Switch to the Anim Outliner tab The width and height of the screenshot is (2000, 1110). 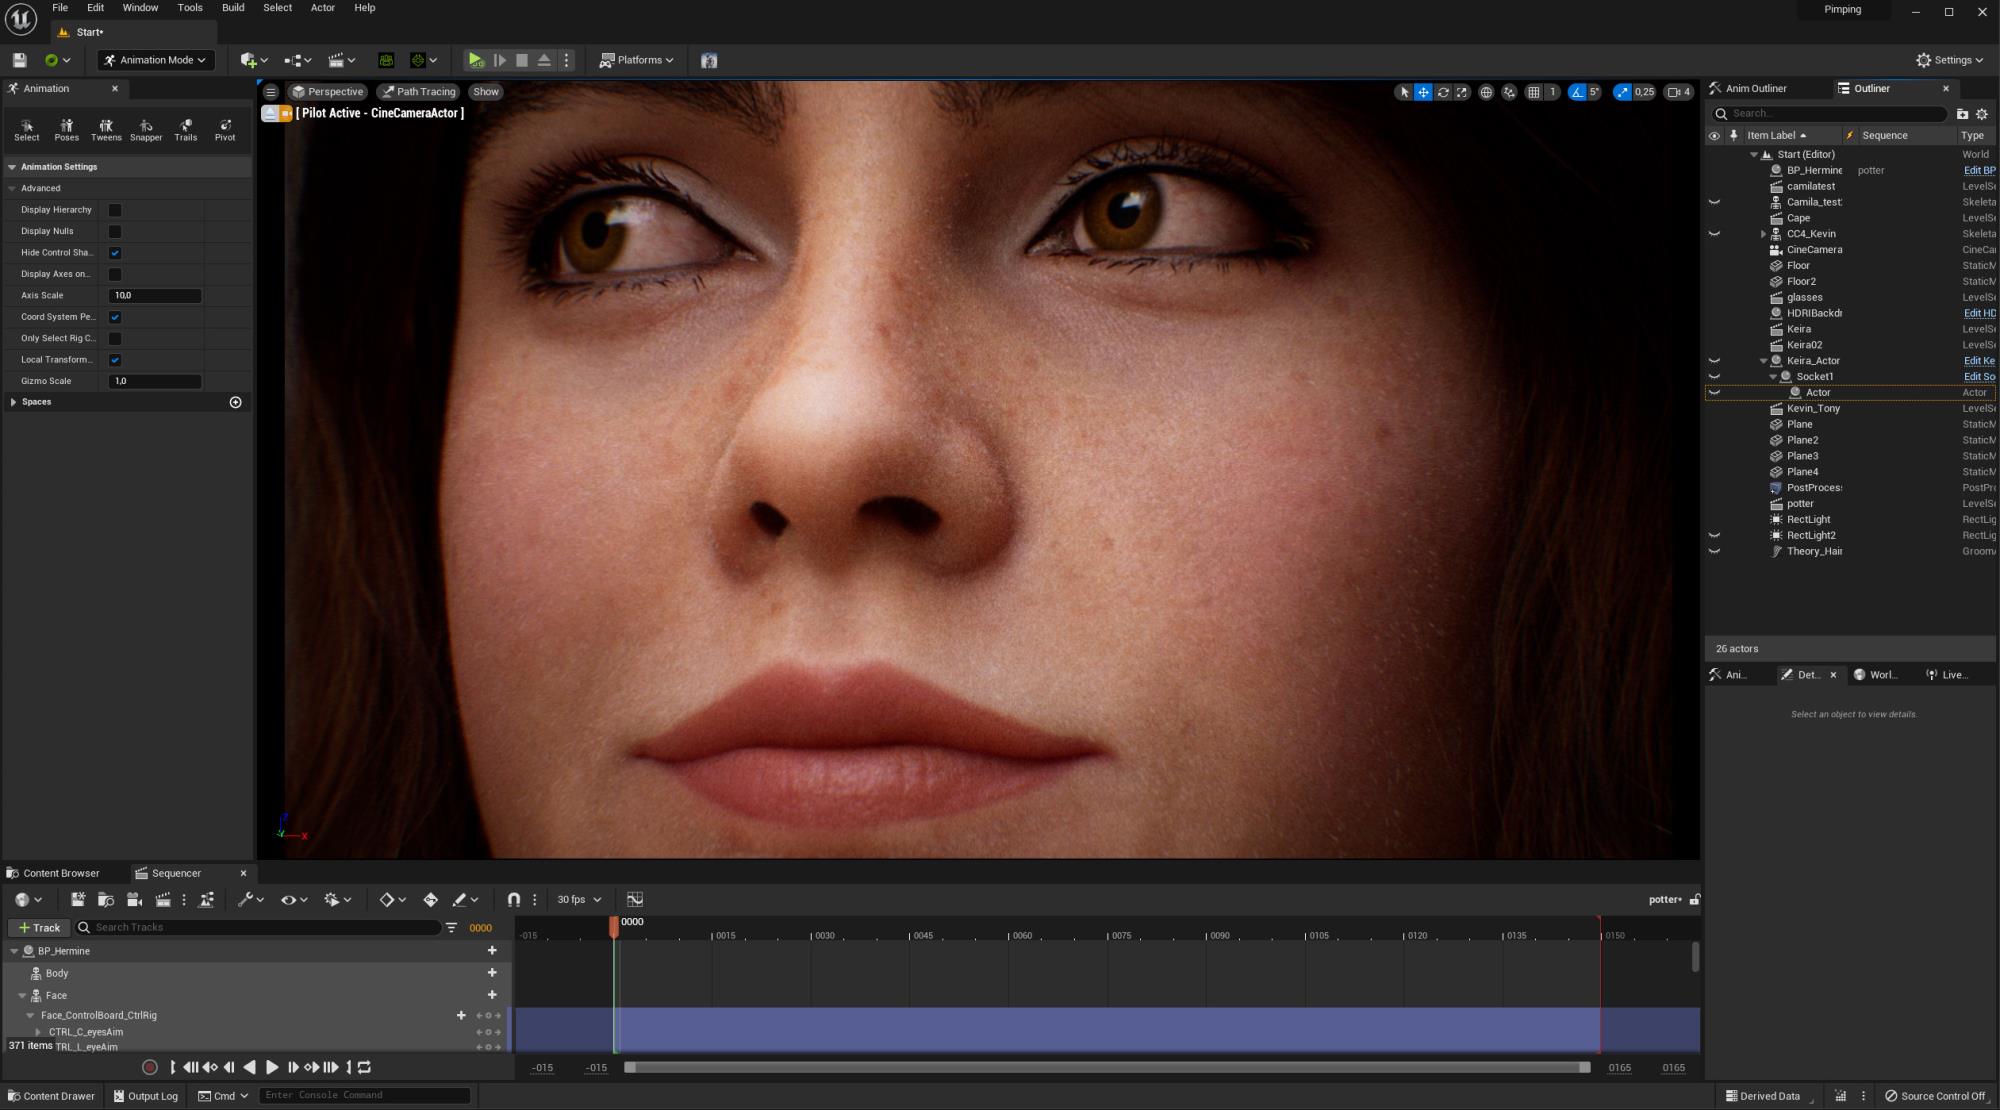(1756, 89)
